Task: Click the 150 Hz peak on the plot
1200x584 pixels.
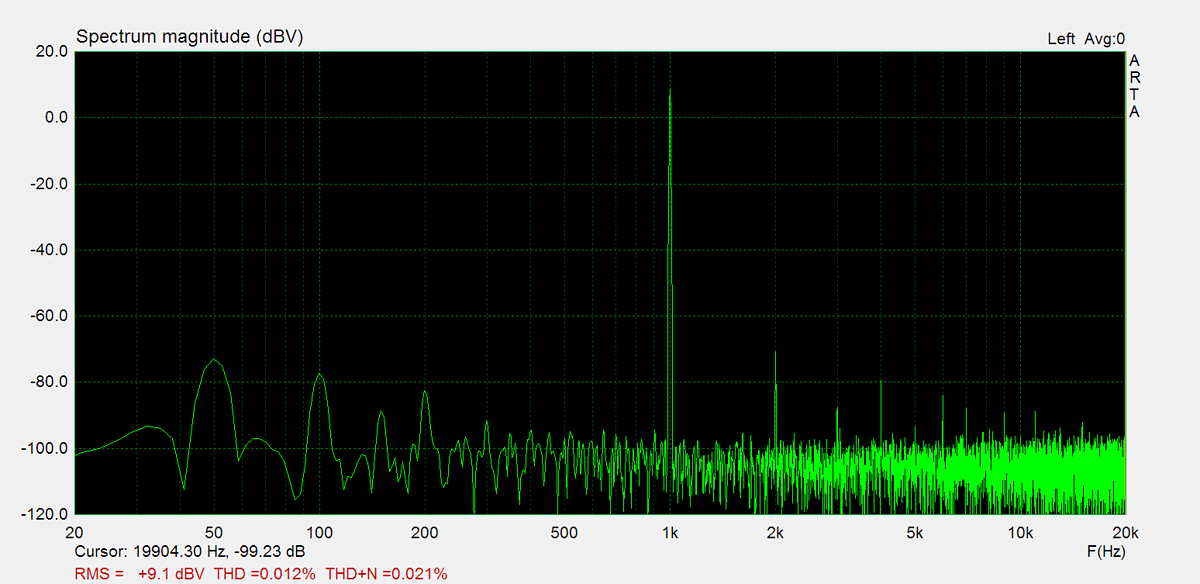Action: (381, 413)
